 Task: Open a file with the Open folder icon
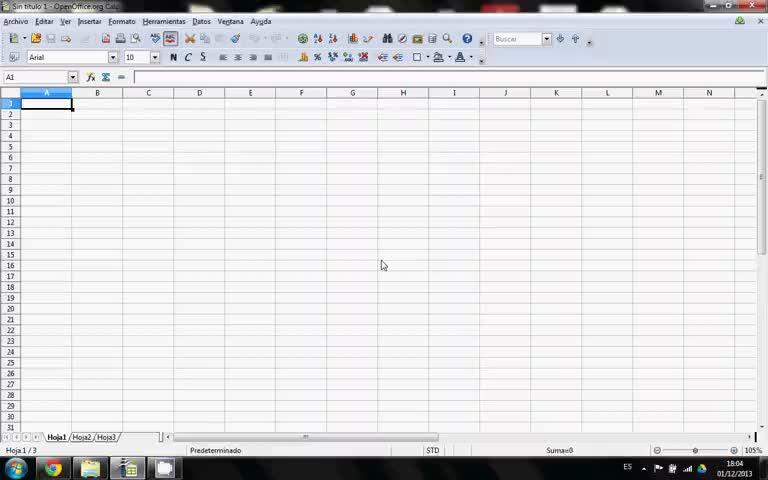pos(36,38)
